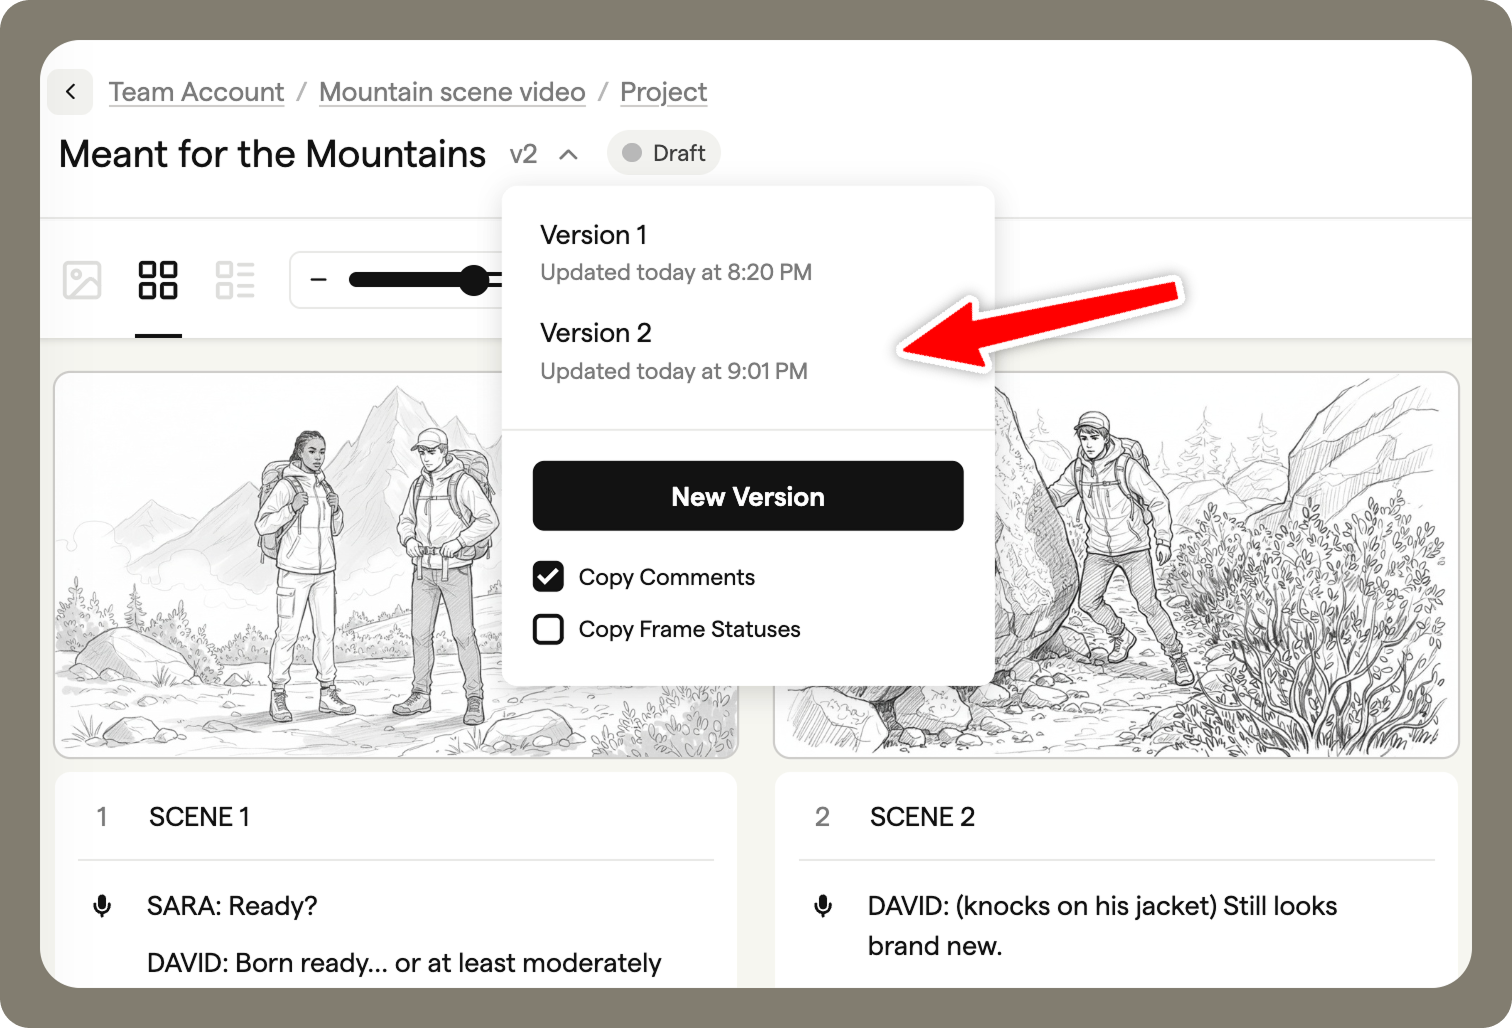Click Scene 2 microphone icon

coord(823,906)
